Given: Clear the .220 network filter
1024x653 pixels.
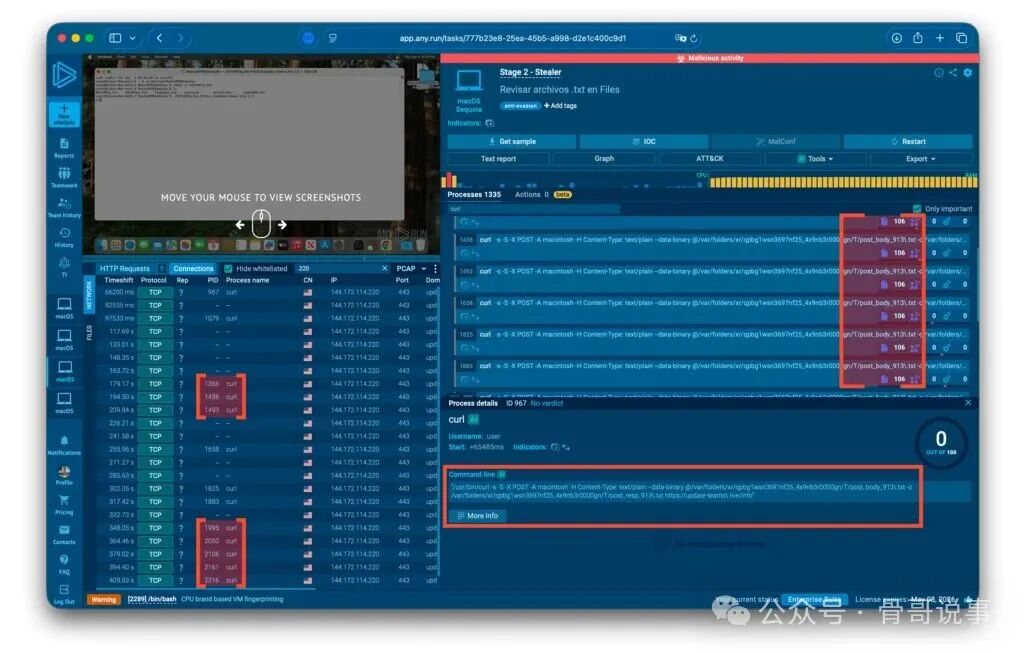Looking at the screenshot, I should [385, 268].
